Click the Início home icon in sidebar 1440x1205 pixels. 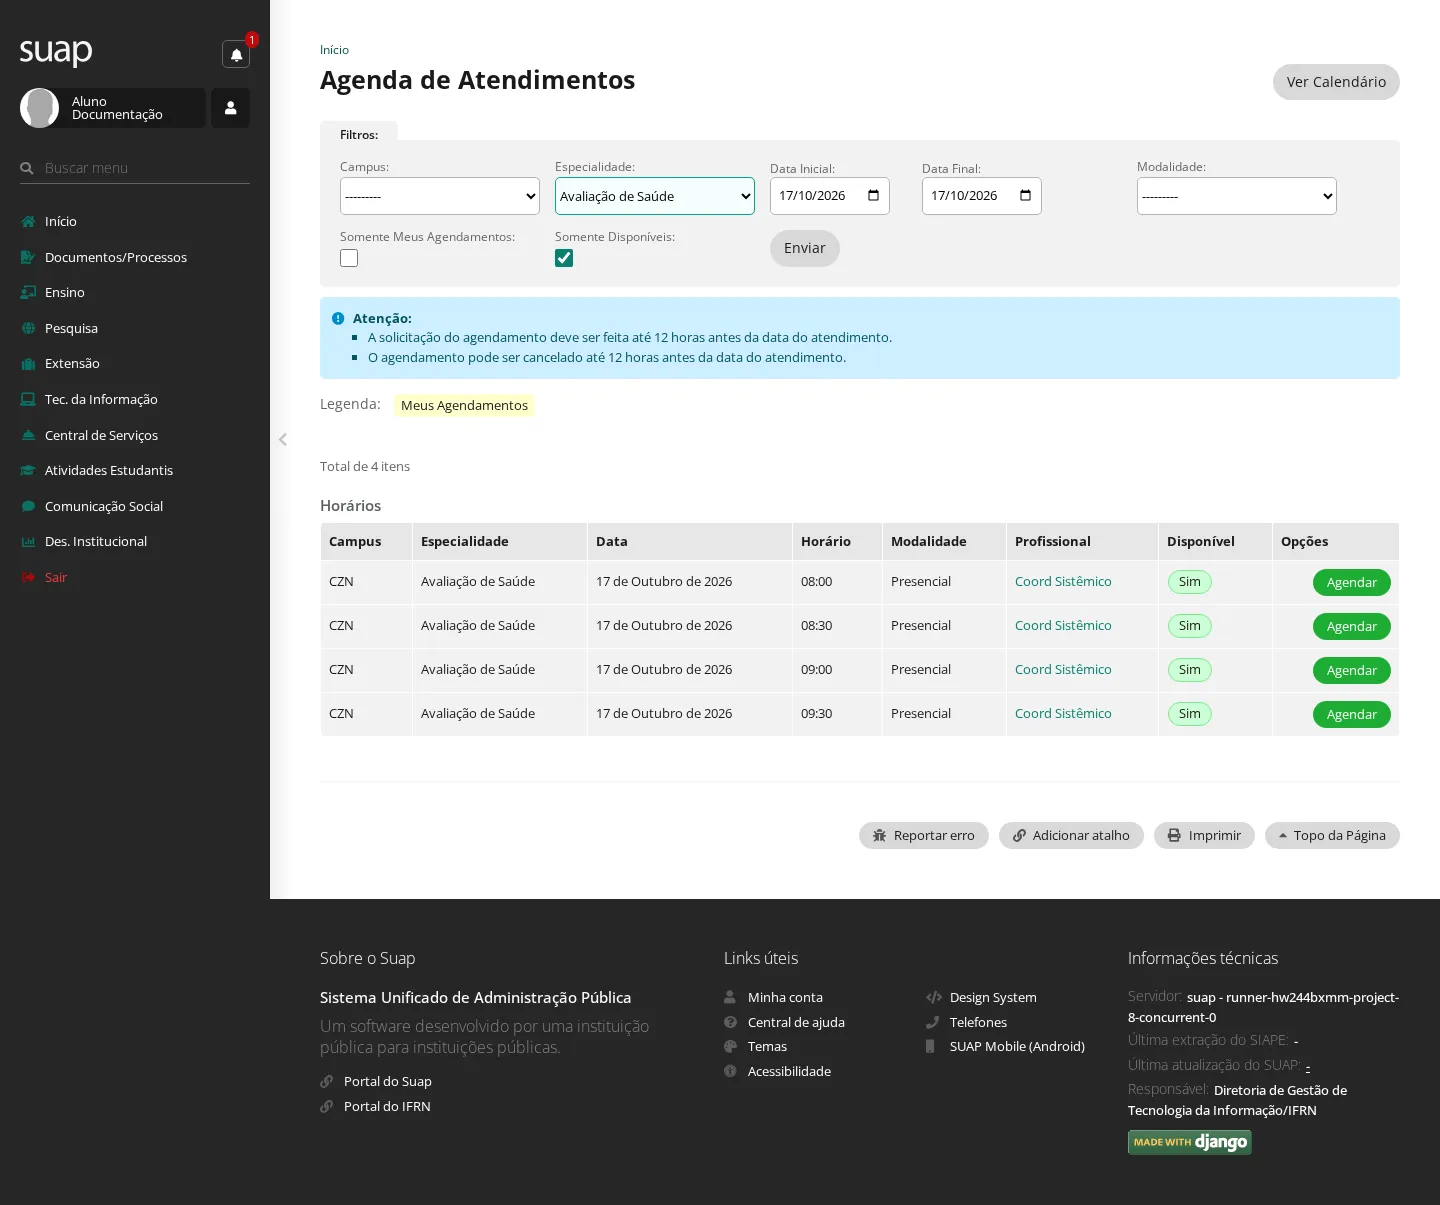tap(28, 222)
